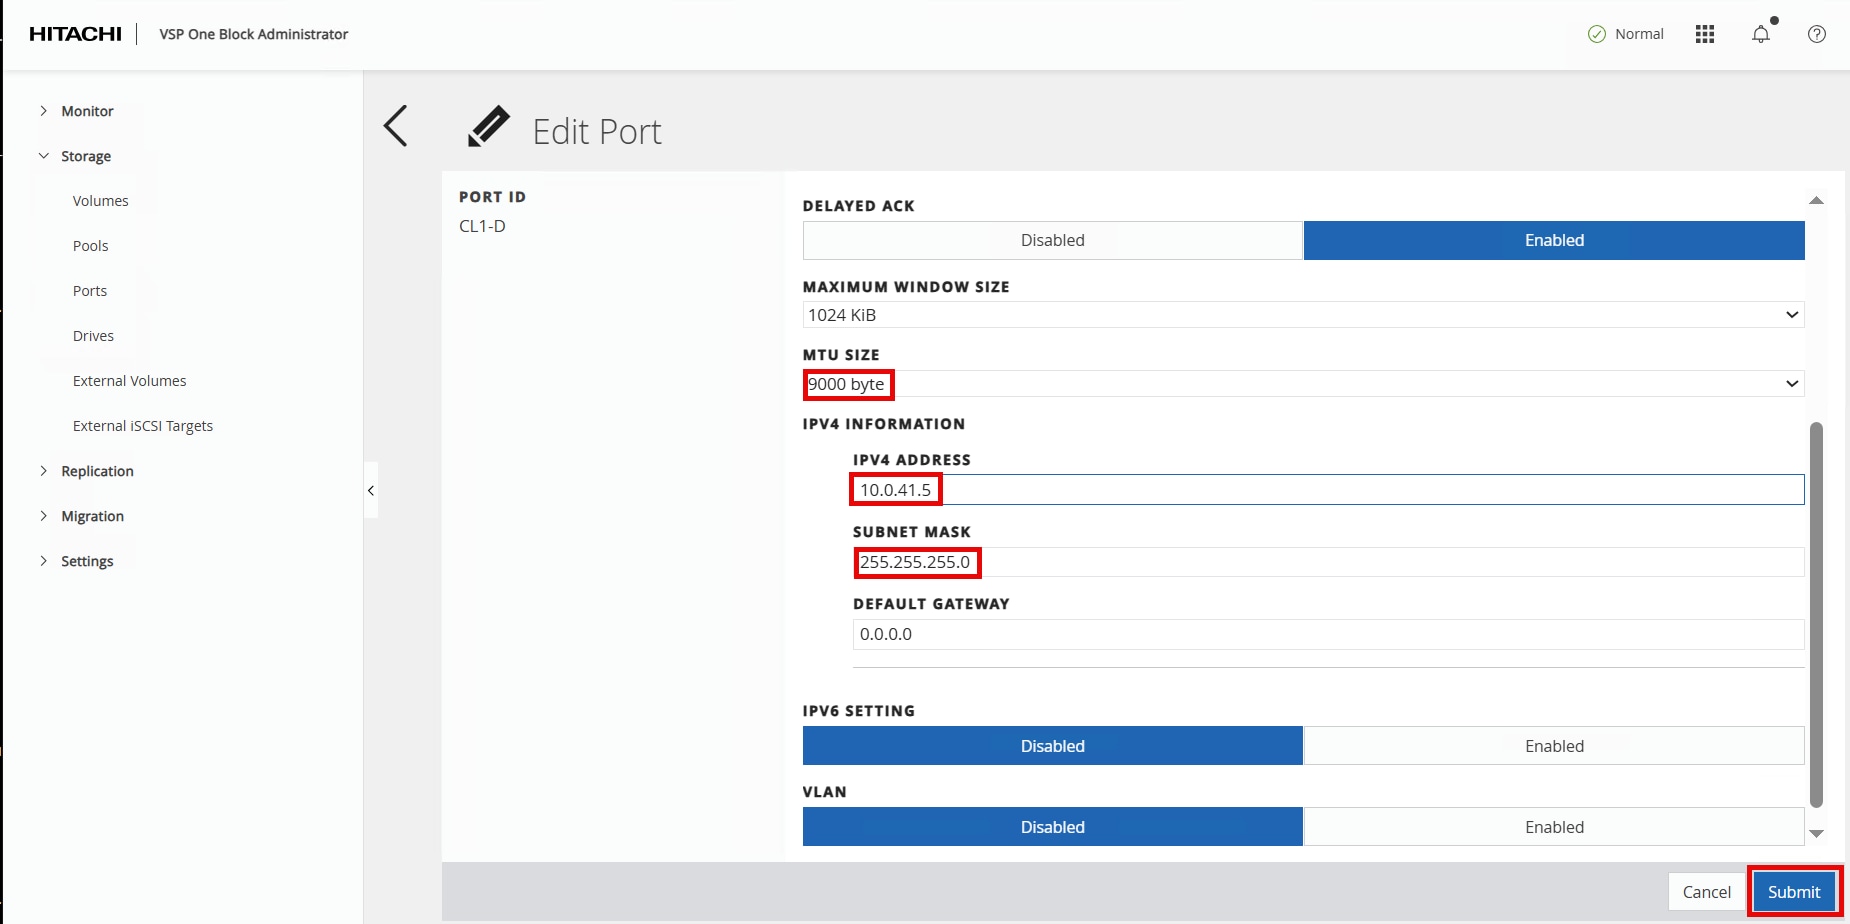Open the app launcher grid icon
The width and height of the screenshot is (1850, 924).
(x=1704, y=33)
